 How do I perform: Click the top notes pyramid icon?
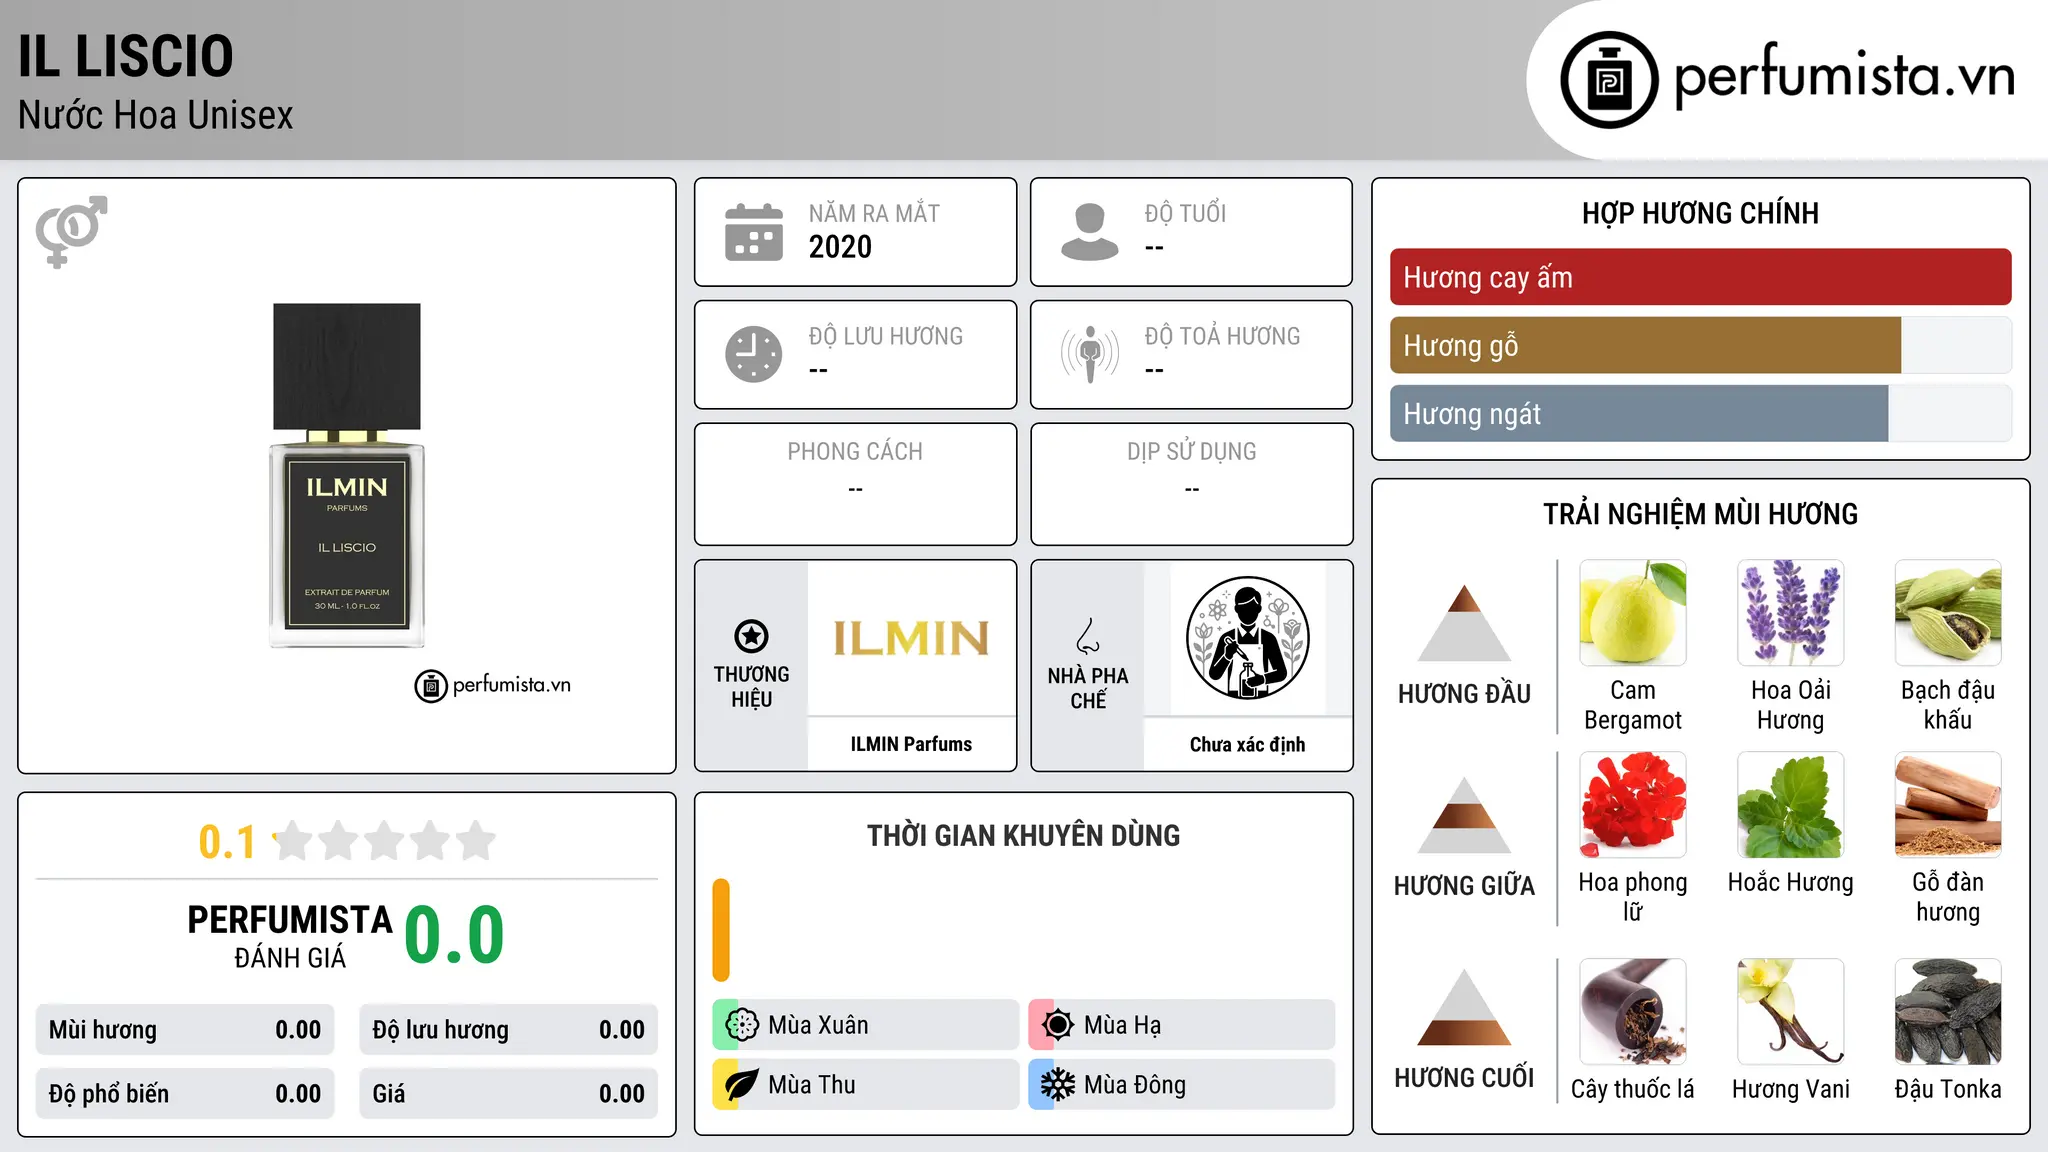[1464, 623]
